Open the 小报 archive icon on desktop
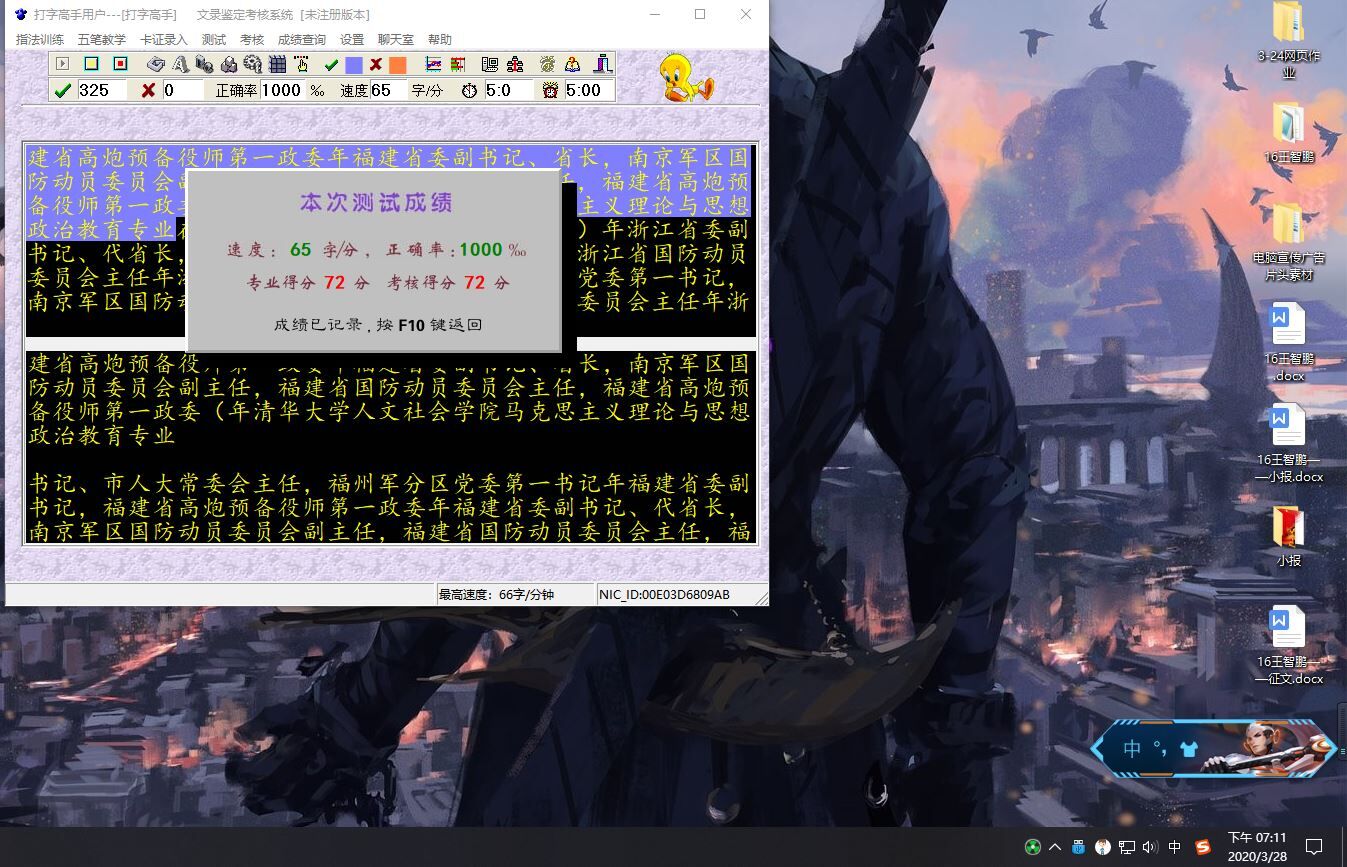1347x867 pixels. pos(1289,537)
